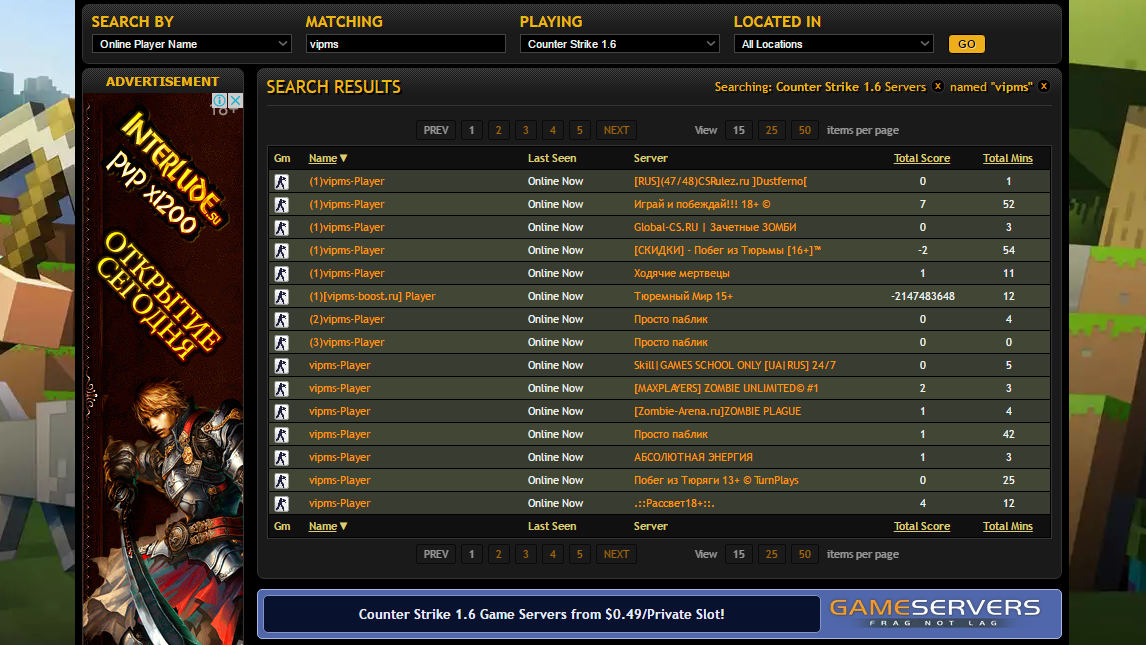Open player (2)vipms-Player
Viewport: 1146px width, 645px height.
point(346,319)
